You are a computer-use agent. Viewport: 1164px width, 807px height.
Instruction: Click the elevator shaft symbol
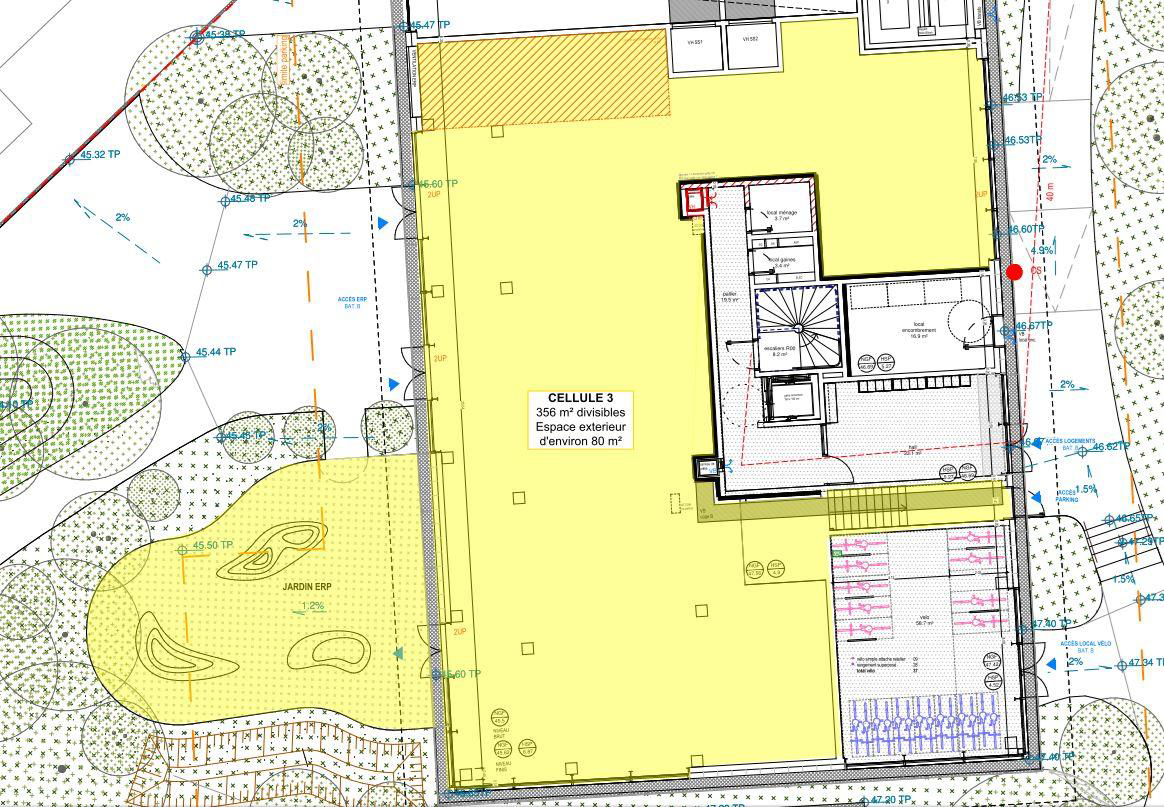(788, 402)
